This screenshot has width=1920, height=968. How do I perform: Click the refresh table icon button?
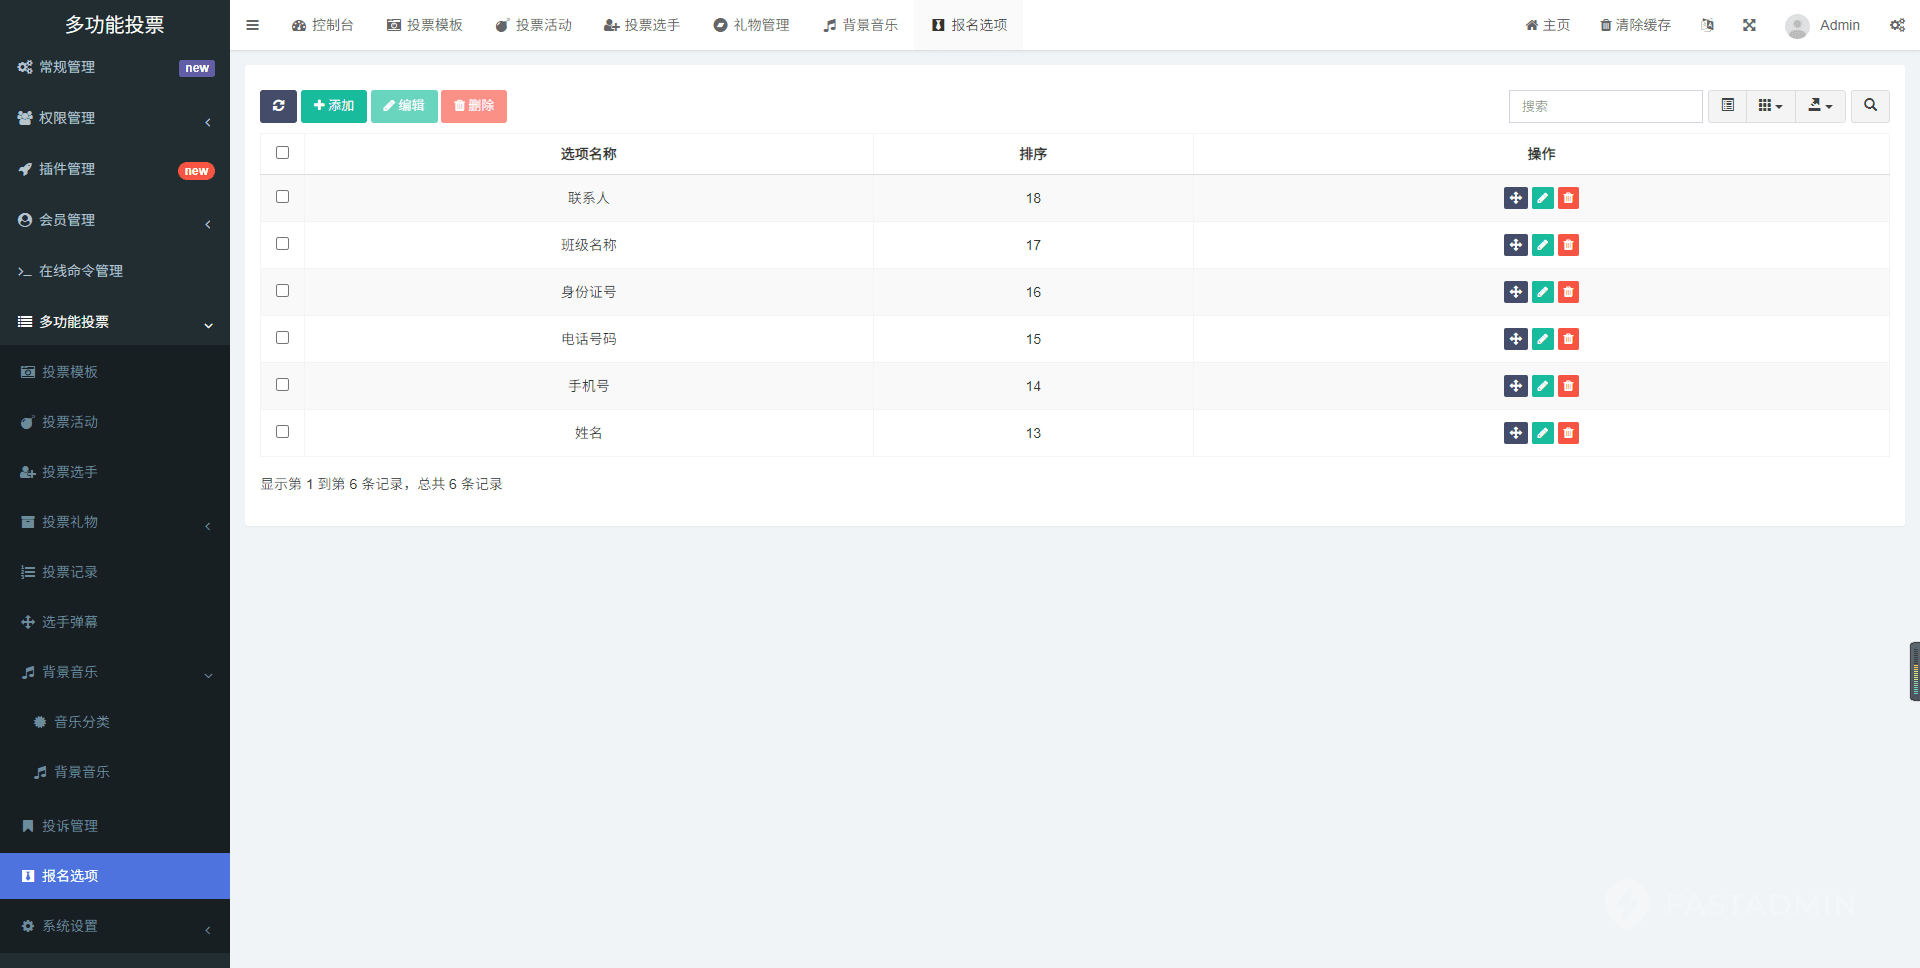(x=278, y=106)
